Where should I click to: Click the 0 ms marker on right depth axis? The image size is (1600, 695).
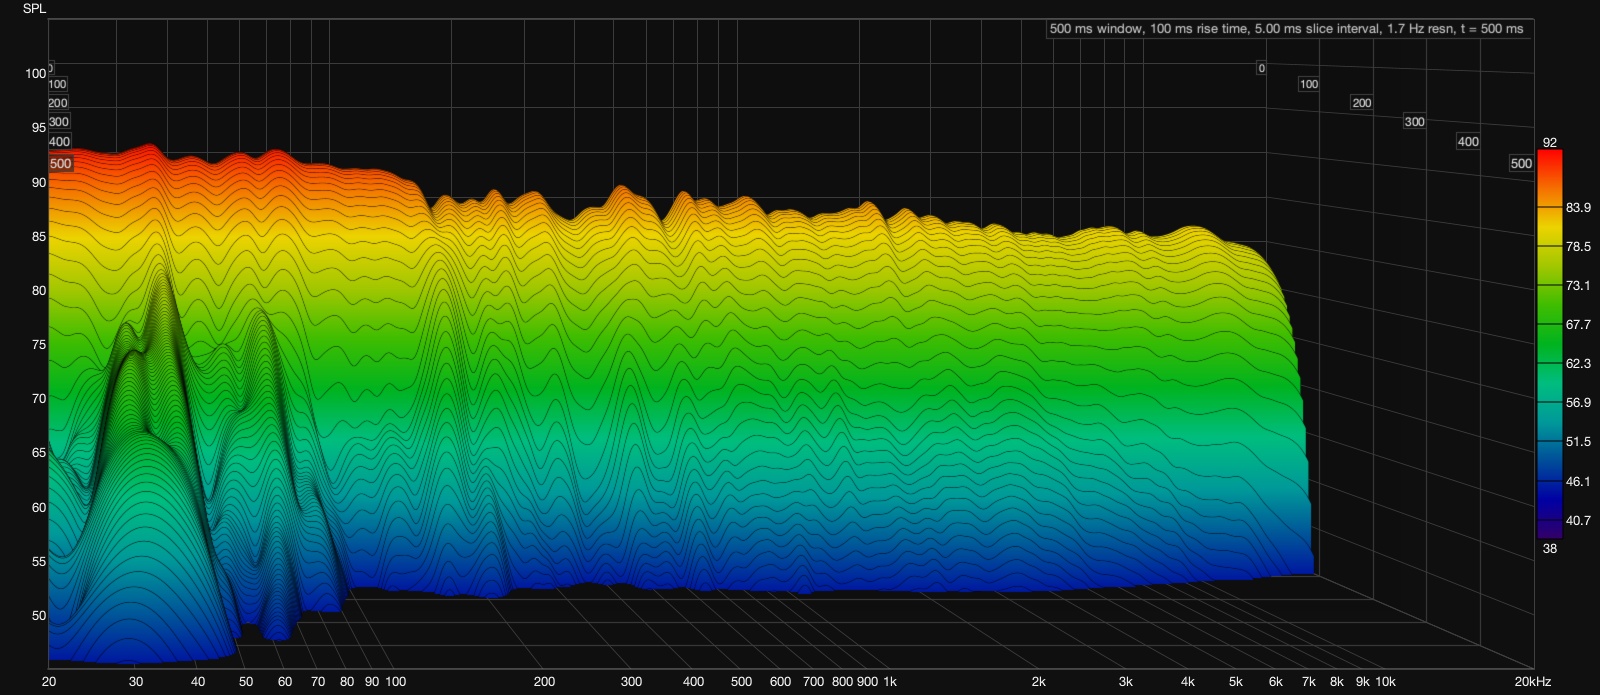click(x=1261, y=68)
